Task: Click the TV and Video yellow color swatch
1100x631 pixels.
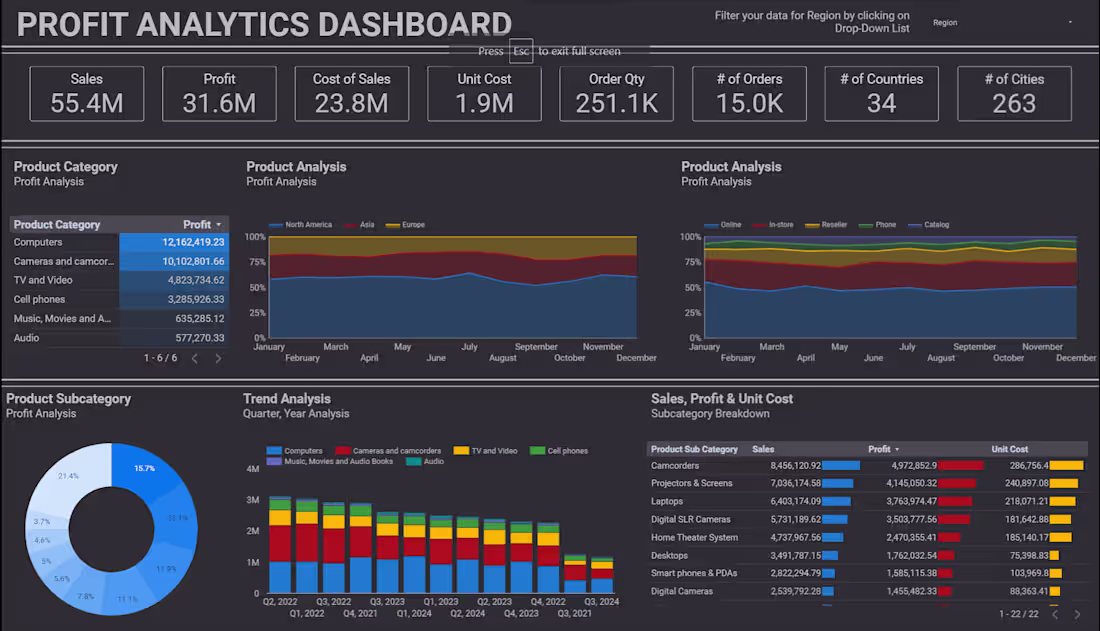Action: tap(460, 450)
